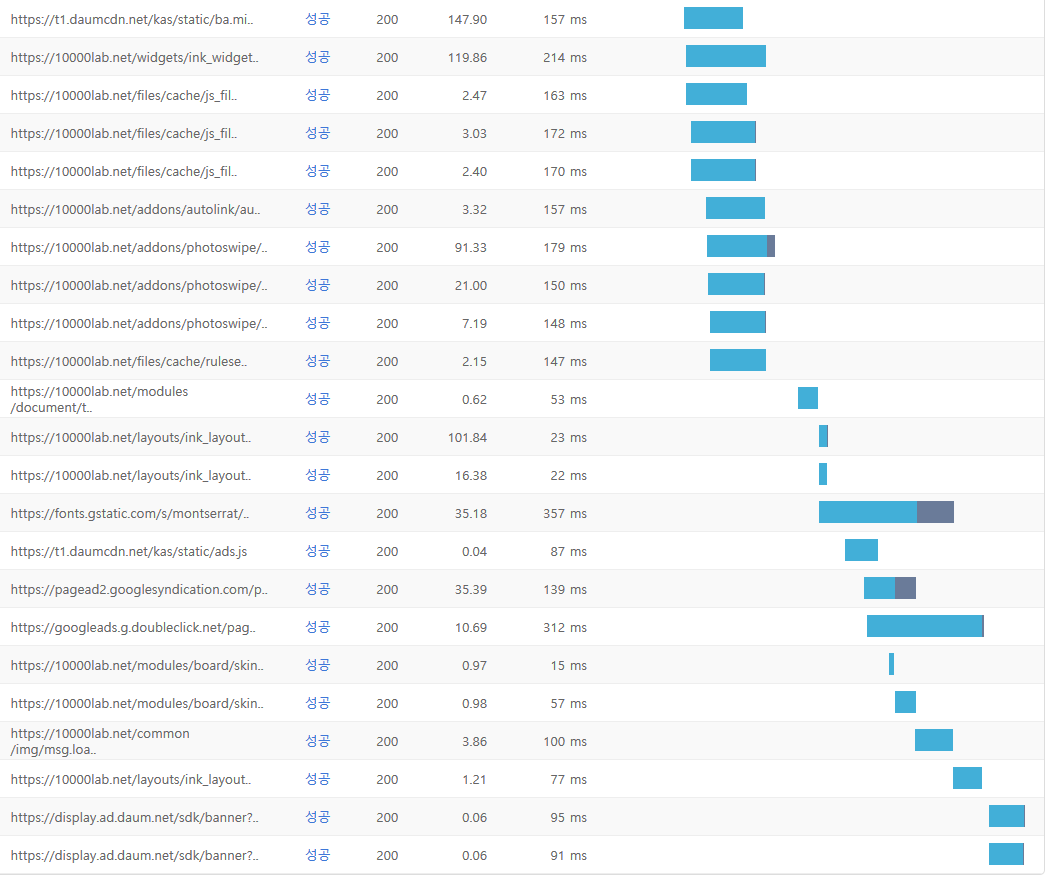The height and width of the screenshot is (878, 1054).
Task: Click the 172 ms time cell
Action: pos(565,134)
